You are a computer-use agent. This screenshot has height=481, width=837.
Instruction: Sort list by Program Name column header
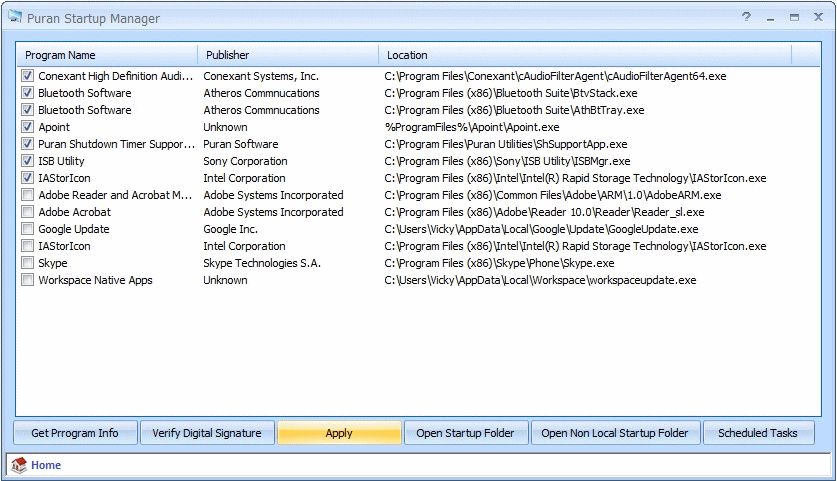tap(105, 55)
